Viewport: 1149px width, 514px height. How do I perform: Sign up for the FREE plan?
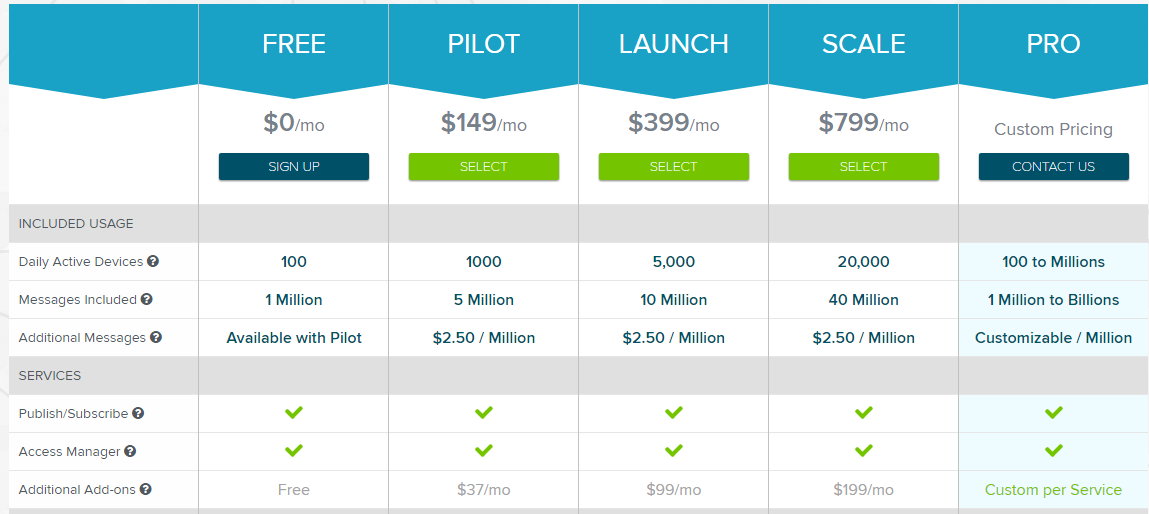pyautogui.click(x=294, y=166)
